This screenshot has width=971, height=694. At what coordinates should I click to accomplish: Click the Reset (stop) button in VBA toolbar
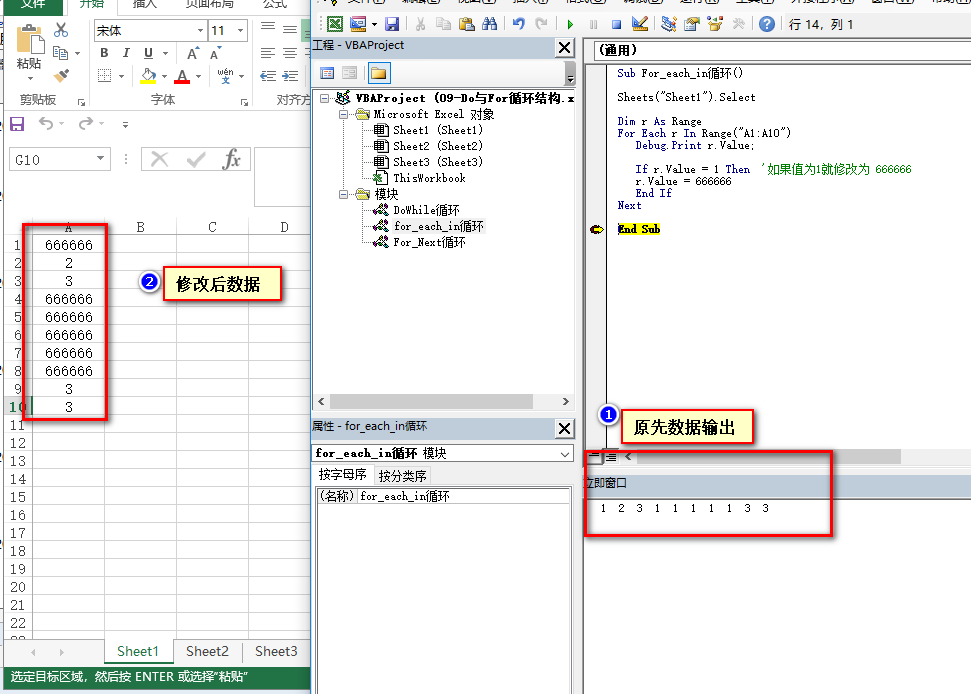[x=616, y=23]
